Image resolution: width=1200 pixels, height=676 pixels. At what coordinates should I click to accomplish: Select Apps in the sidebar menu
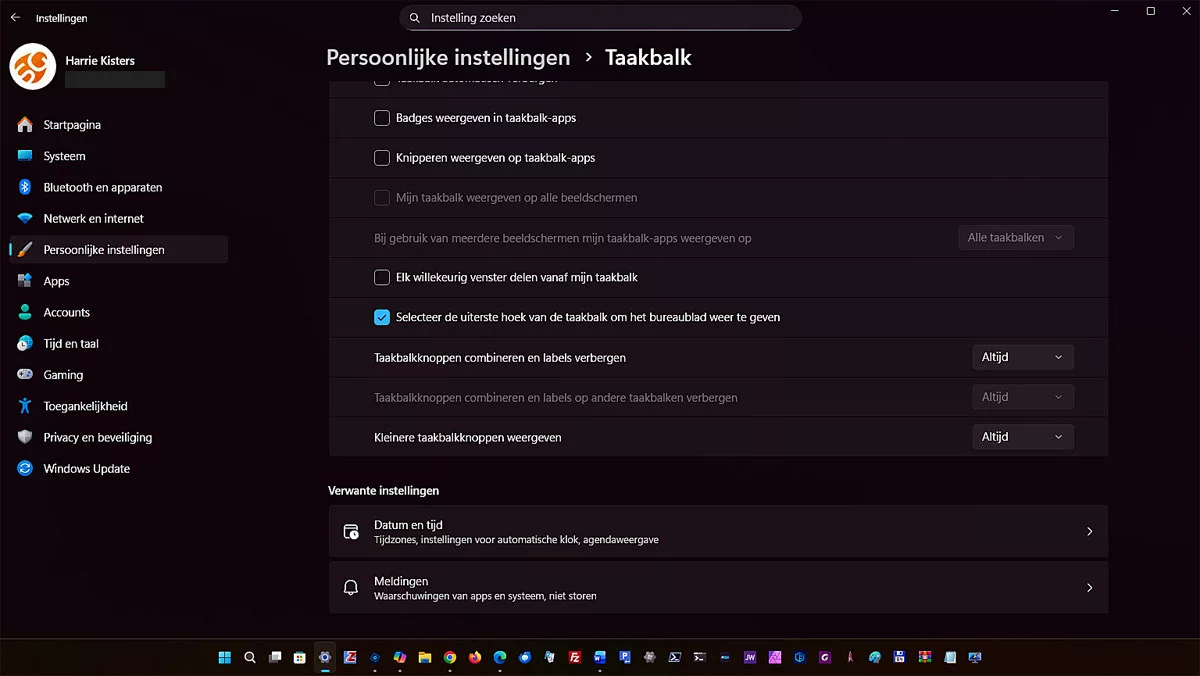click(55, 281)
